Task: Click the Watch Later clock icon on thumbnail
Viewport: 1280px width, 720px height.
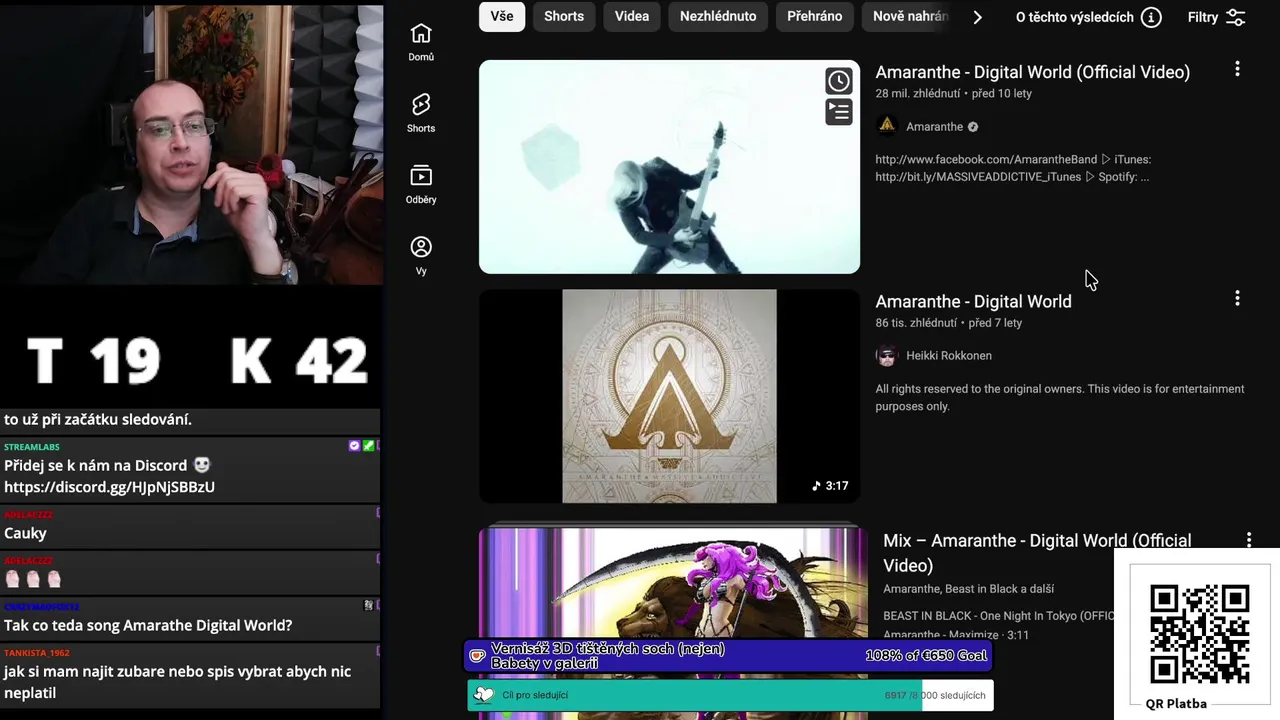Action: [838, 81]
